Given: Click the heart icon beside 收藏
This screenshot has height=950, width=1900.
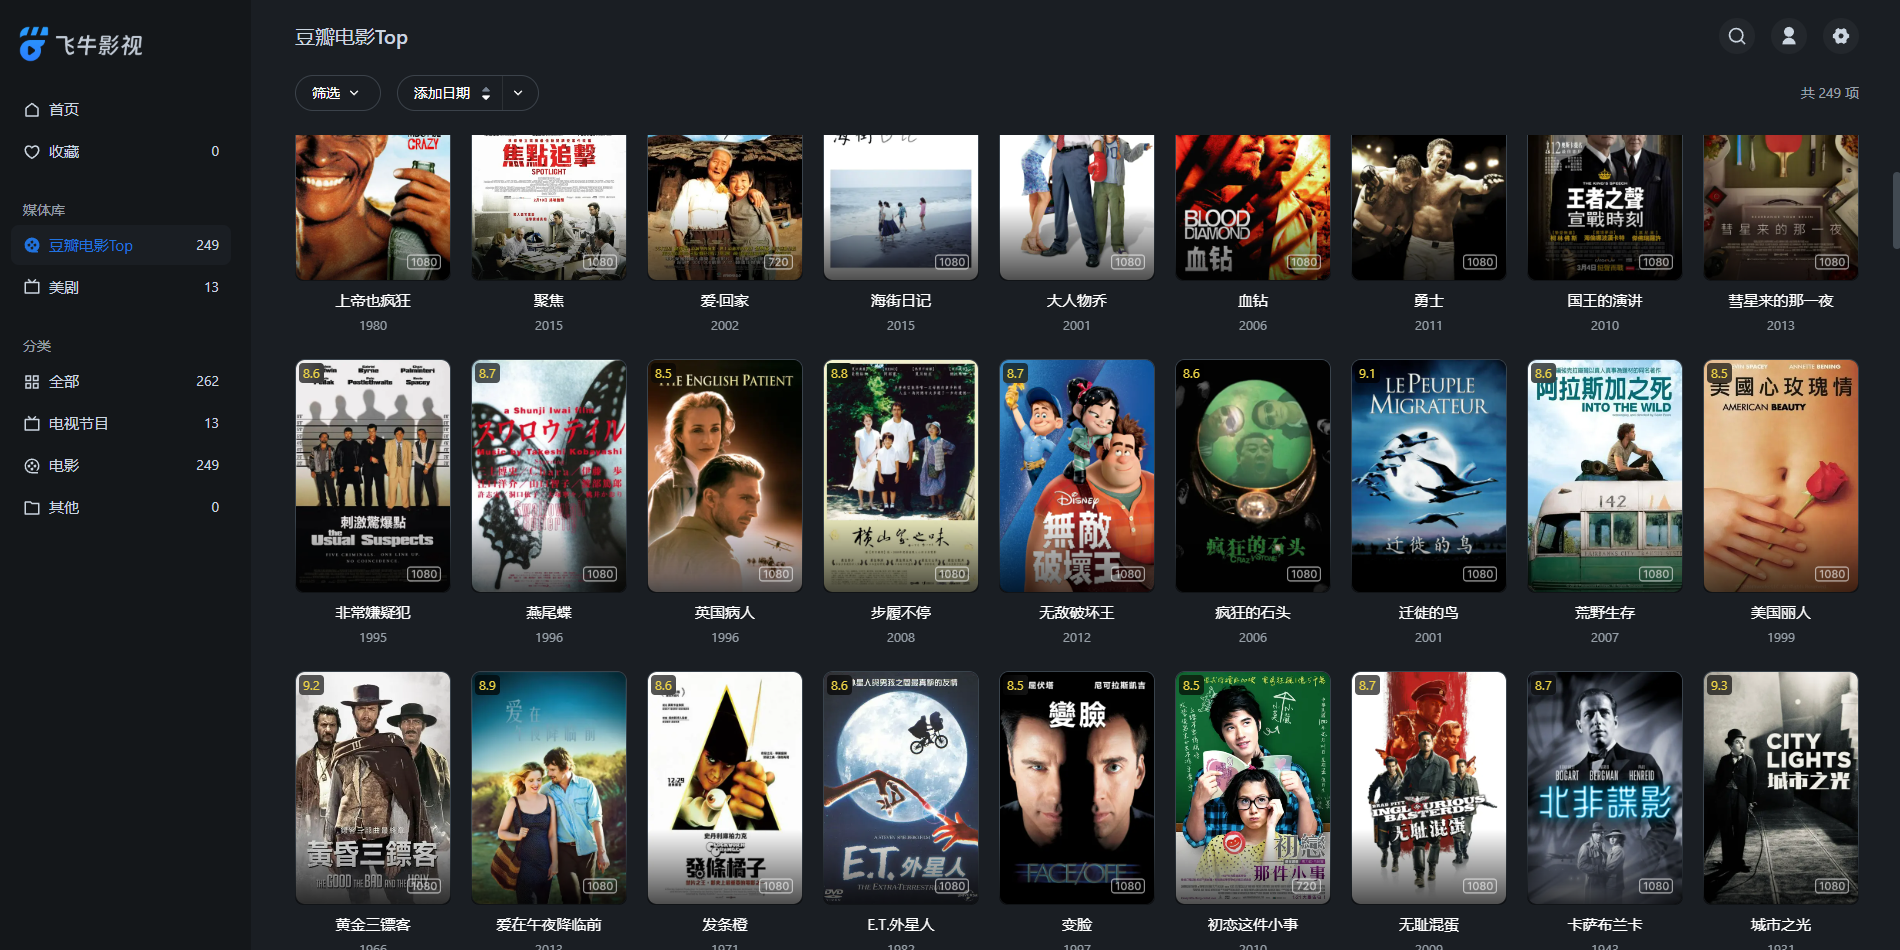Looking at the screenshot, I should (32, 152).
